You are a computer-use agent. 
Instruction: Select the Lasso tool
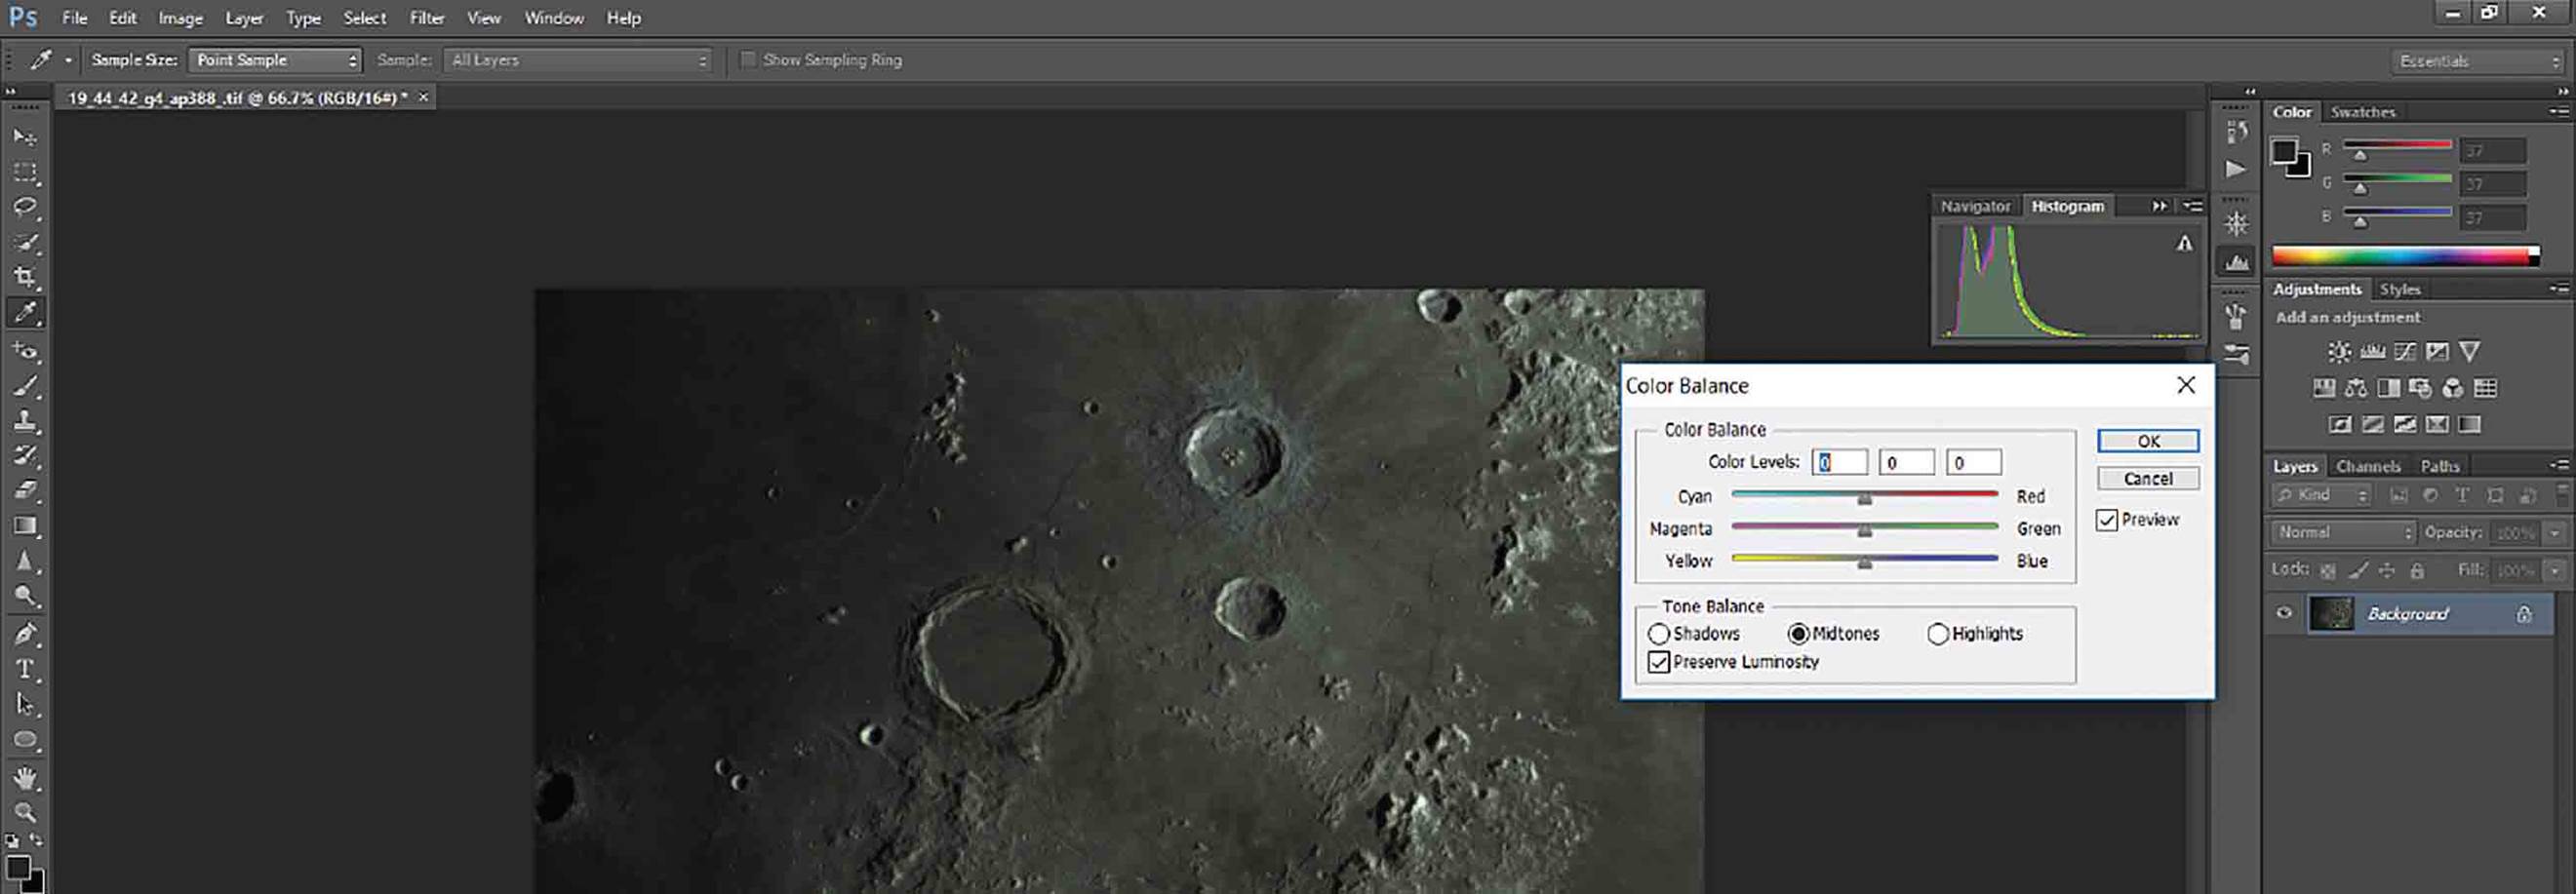click(25, 207)
